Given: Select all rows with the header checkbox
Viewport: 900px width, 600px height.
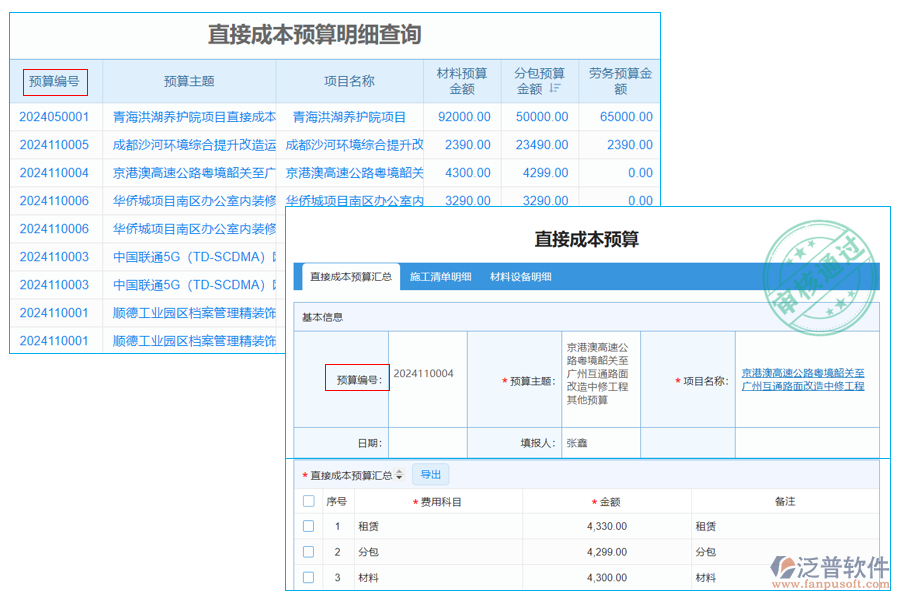Looking at the screenshot, I should (x=310, y=501).
